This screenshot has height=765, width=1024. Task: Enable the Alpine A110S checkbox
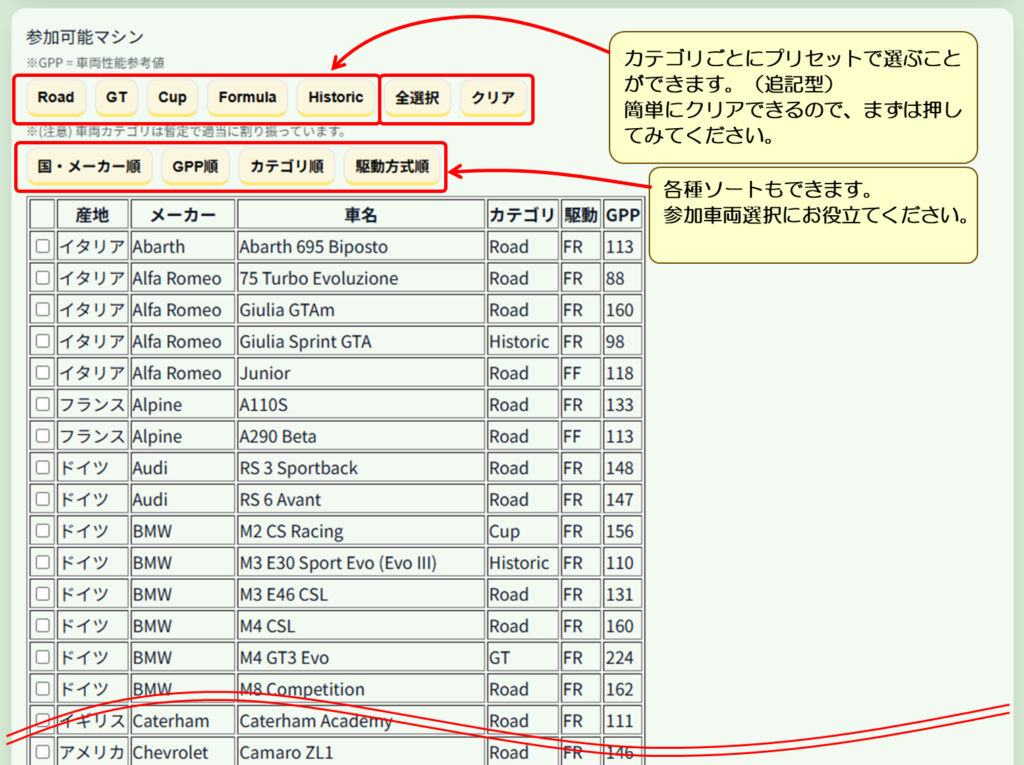pos(42,405)
